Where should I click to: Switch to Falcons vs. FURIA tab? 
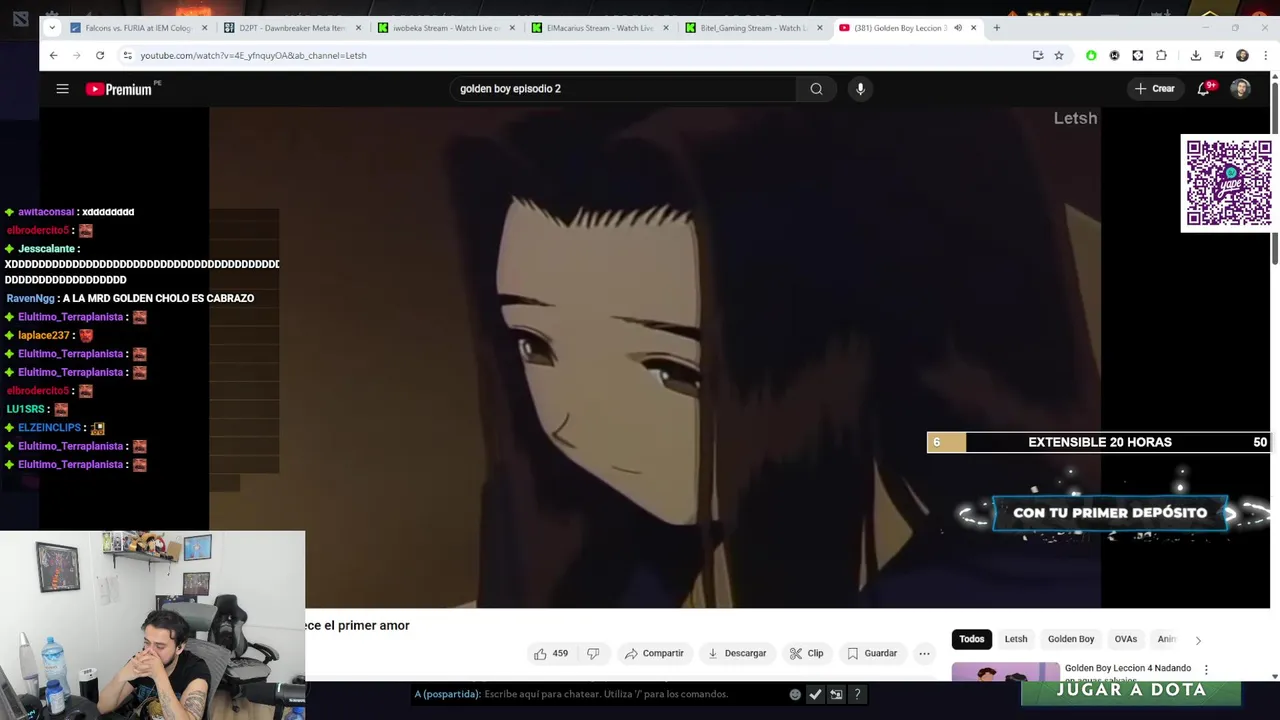point(138,28)
